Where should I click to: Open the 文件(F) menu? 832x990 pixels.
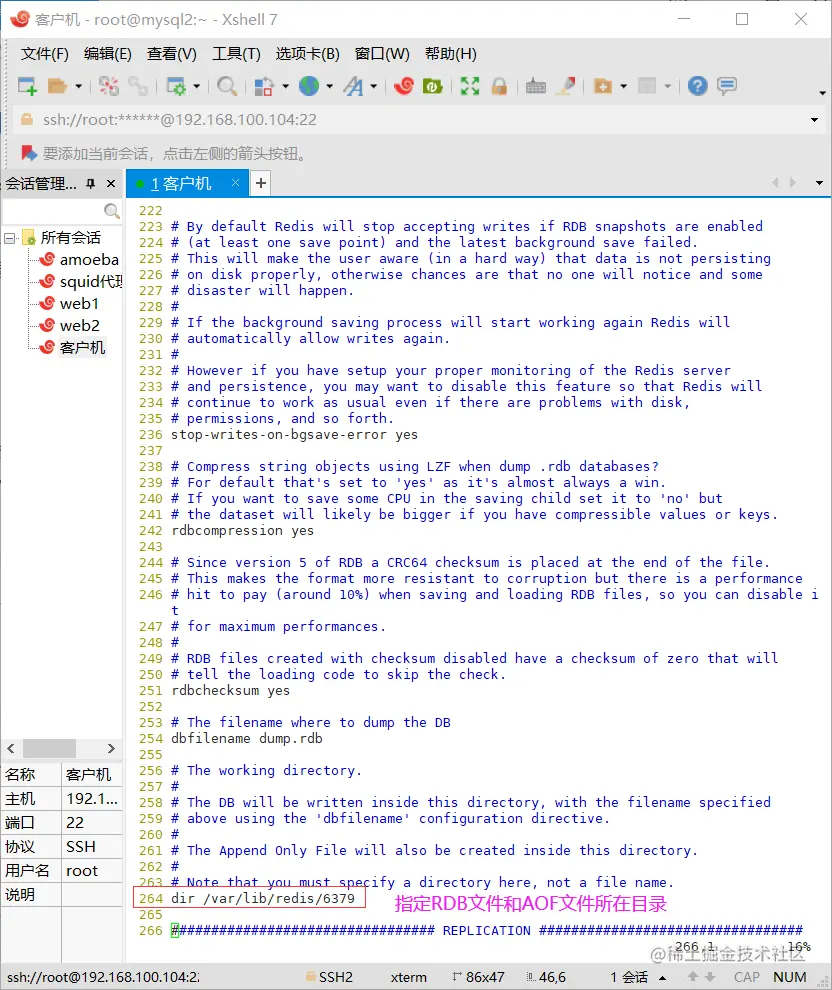(x=45, y=54)
